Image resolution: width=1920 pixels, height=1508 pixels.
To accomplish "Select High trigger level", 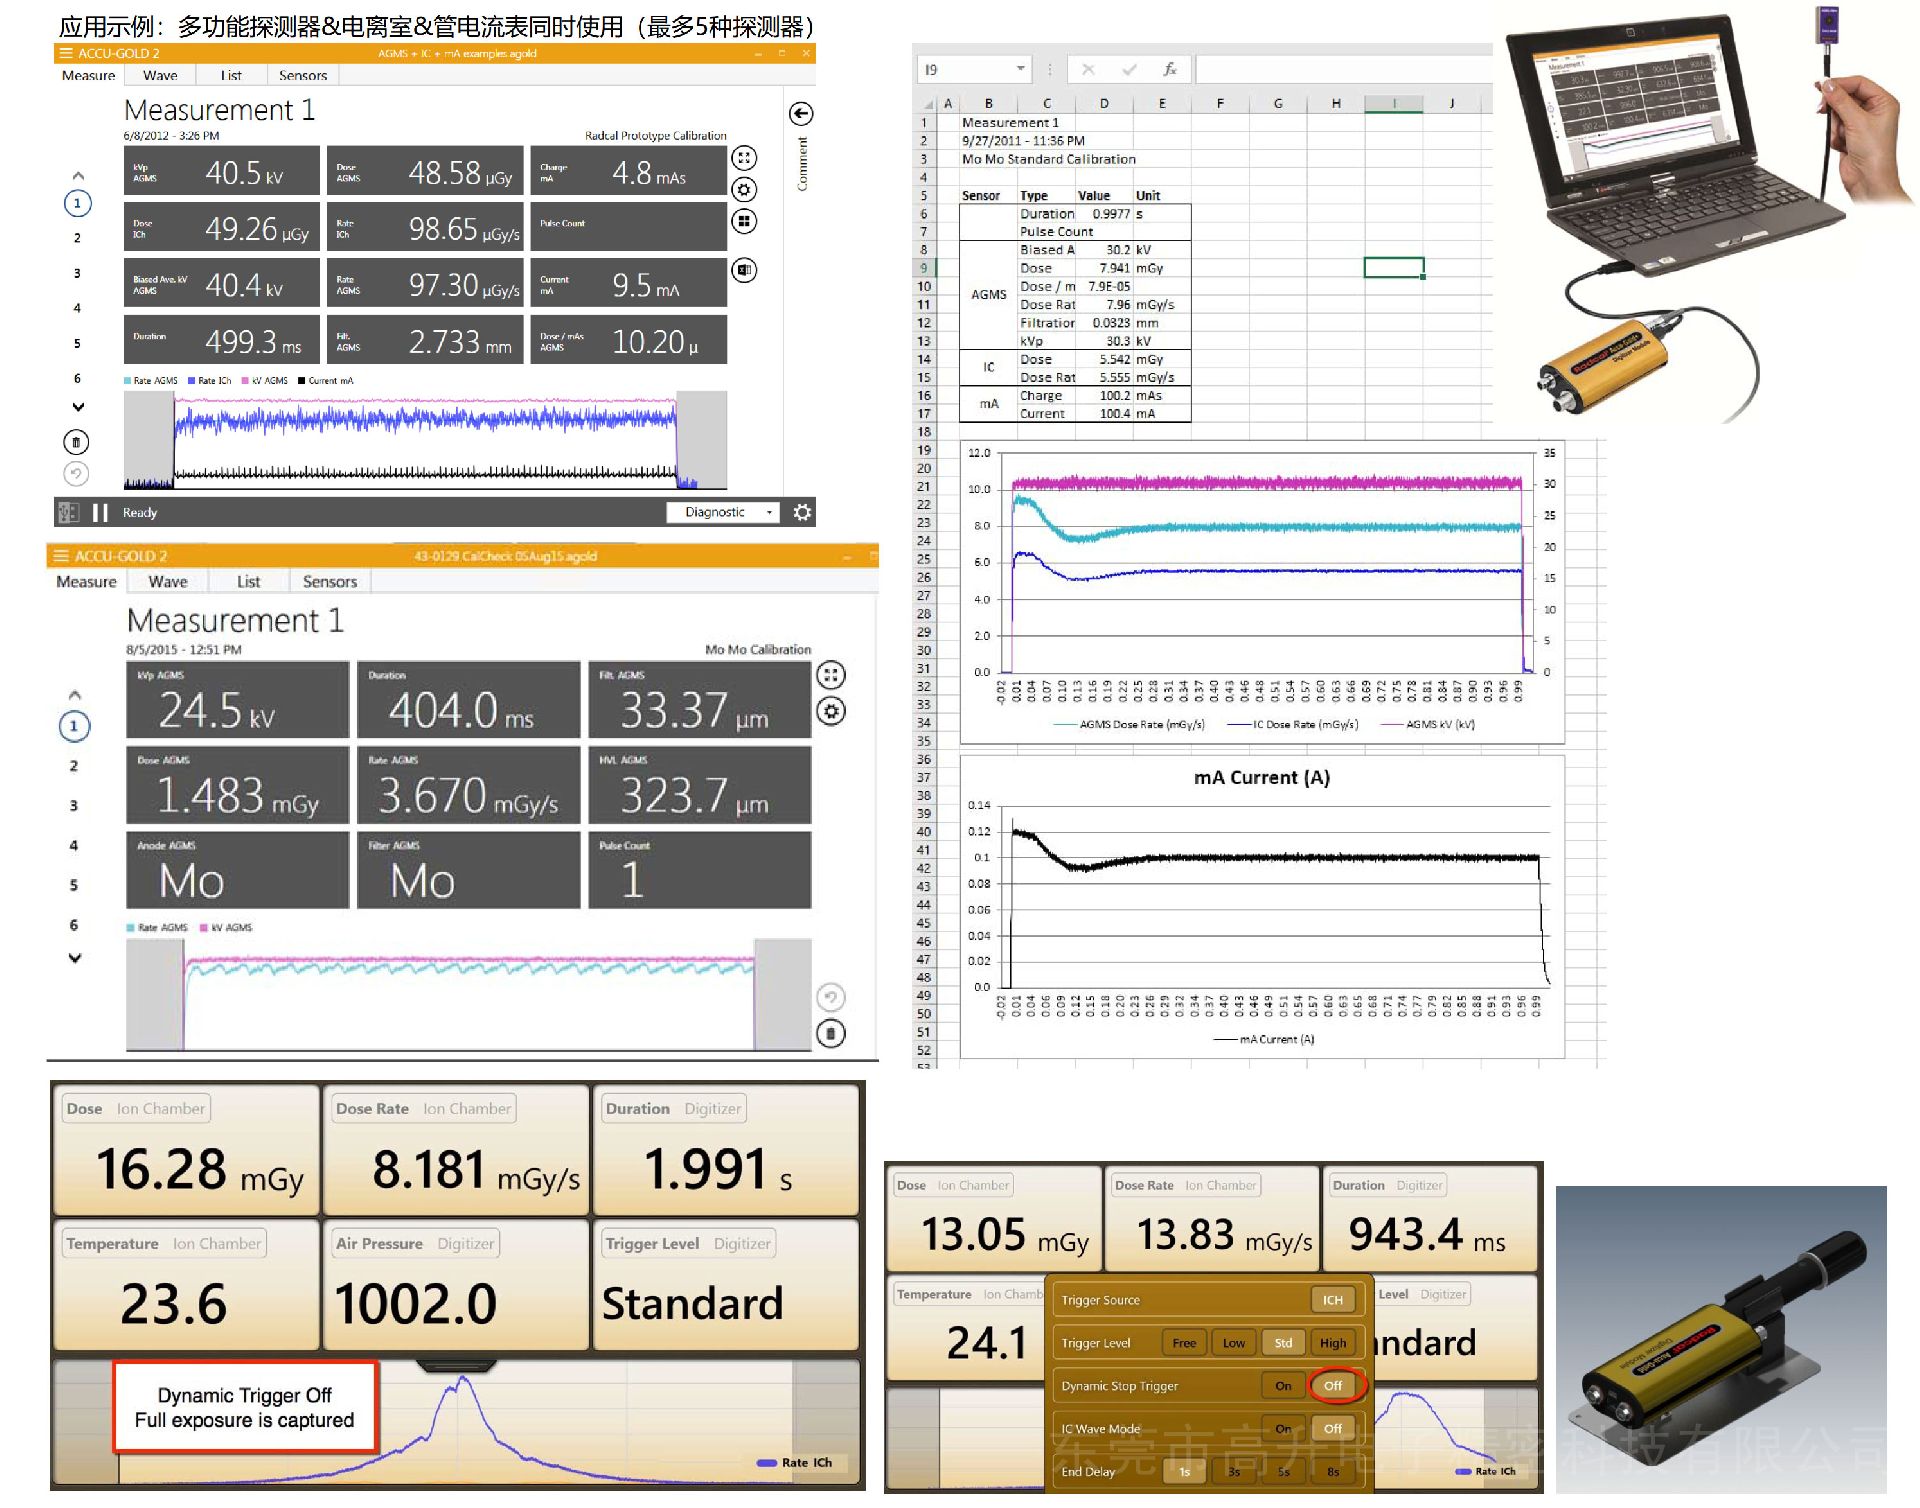I will (1332, 1343).
